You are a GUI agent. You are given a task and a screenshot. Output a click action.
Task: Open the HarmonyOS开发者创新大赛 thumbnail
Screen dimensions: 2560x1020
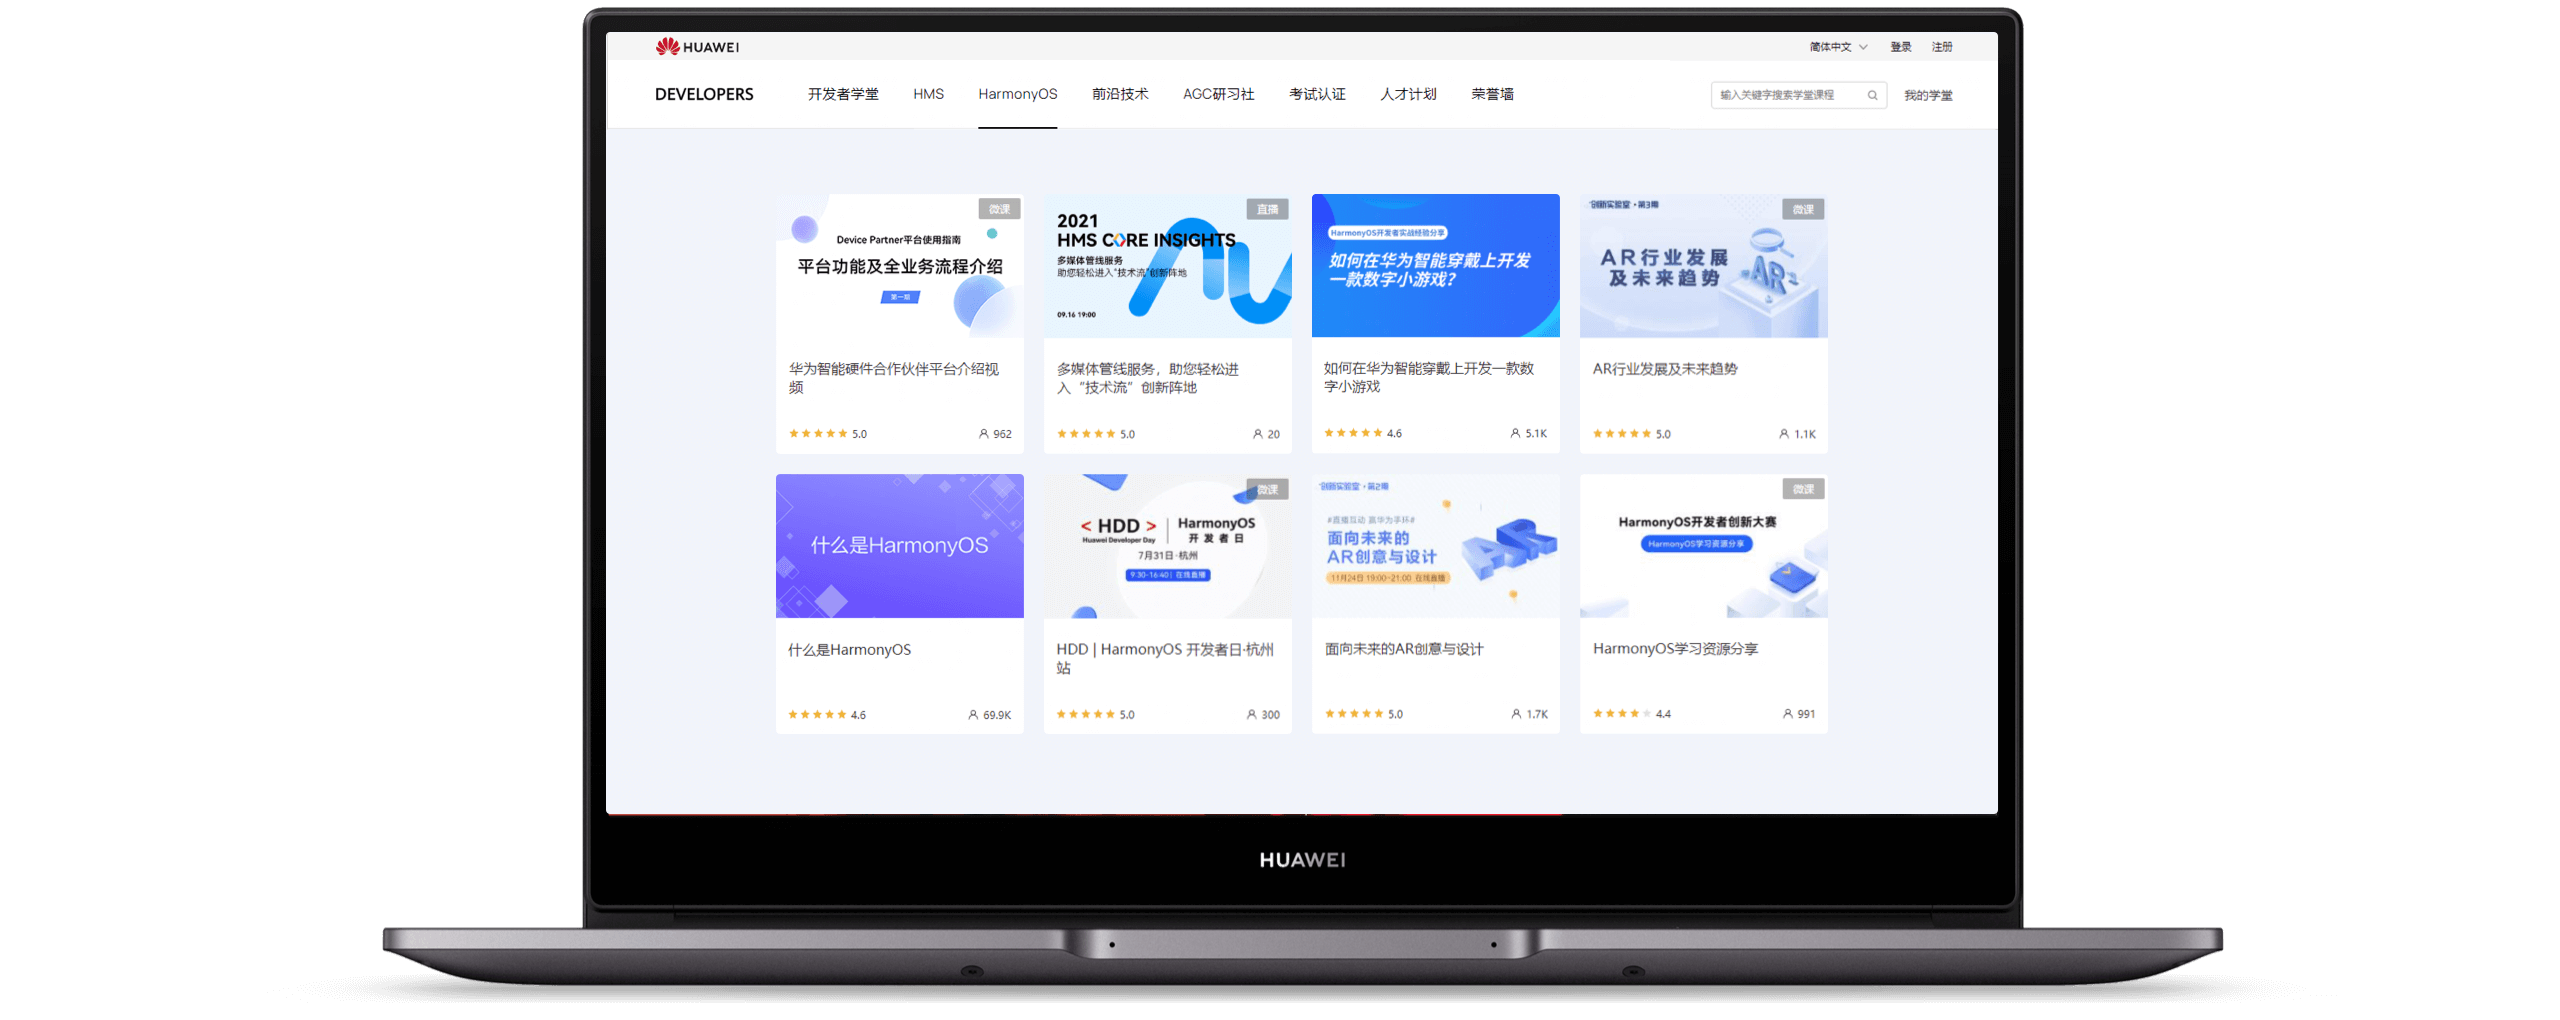point(1703,546)
